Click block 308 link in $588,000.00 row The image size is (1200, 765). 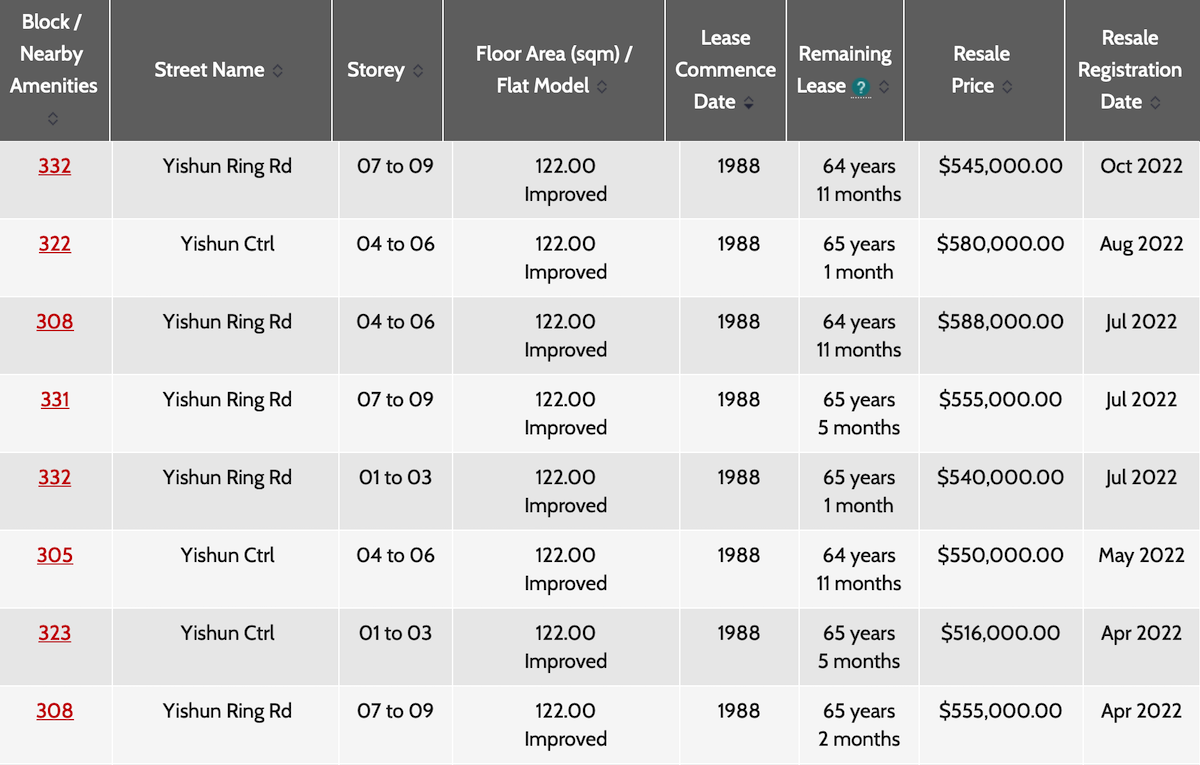tap(55, 322)
